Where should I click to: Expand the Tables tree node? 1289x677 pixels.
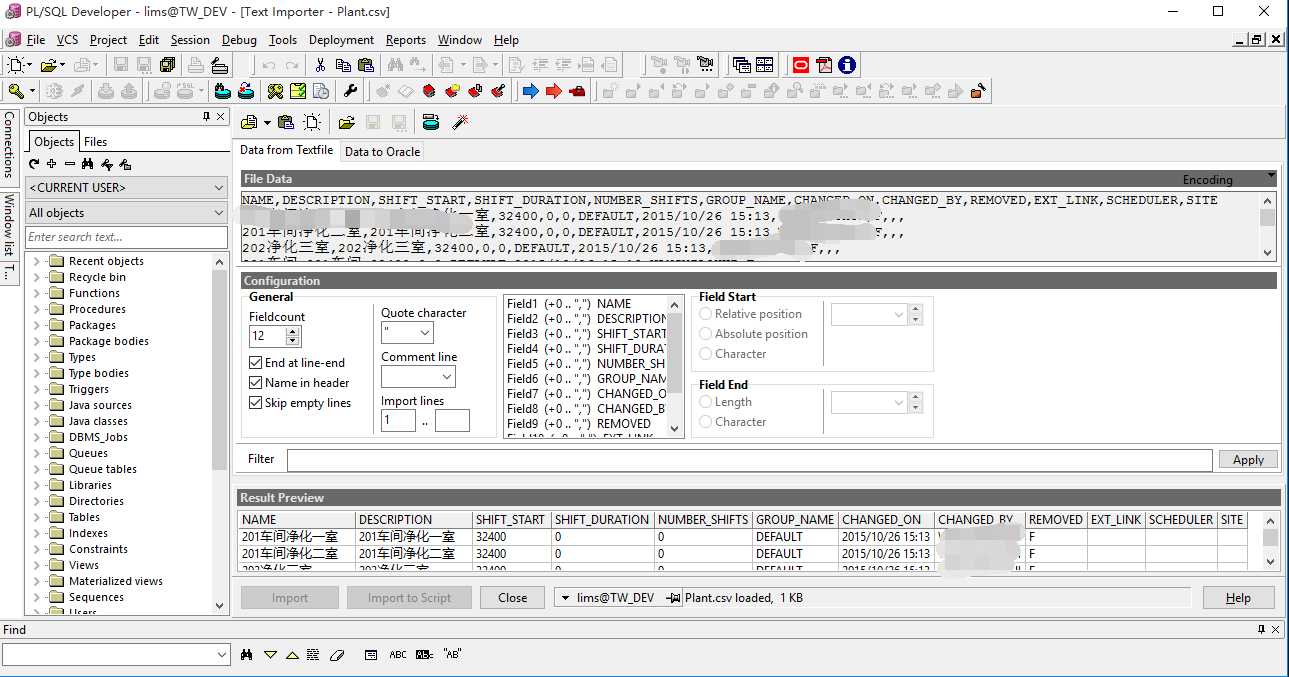point(37,517)
